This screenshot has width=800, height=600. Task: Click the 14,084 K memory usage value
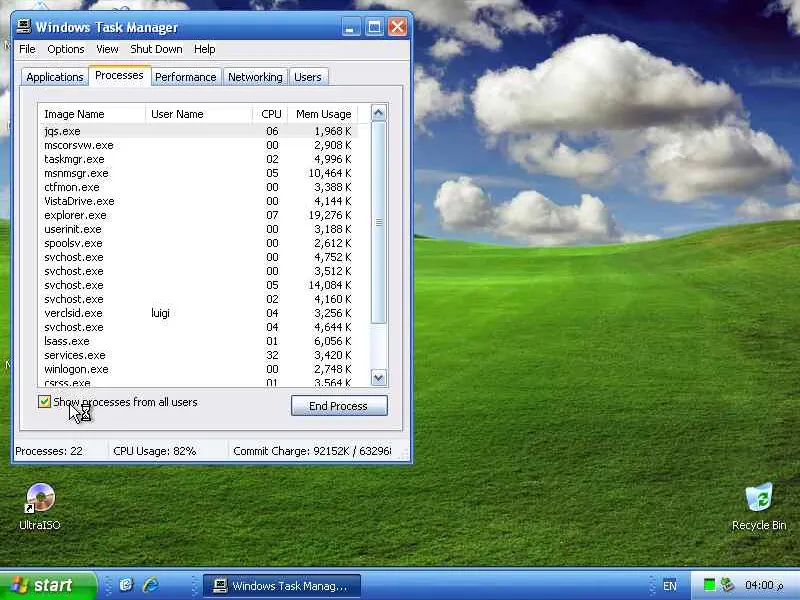[x=330, y=285]
